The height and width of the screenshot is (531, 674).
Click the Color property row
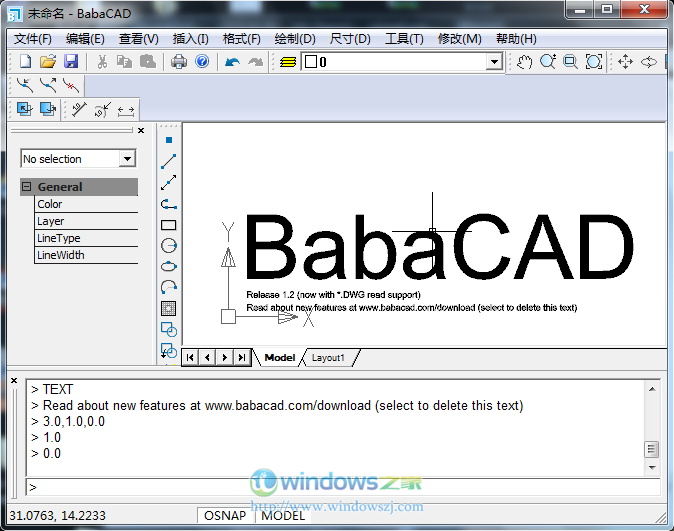click(86, 204)
